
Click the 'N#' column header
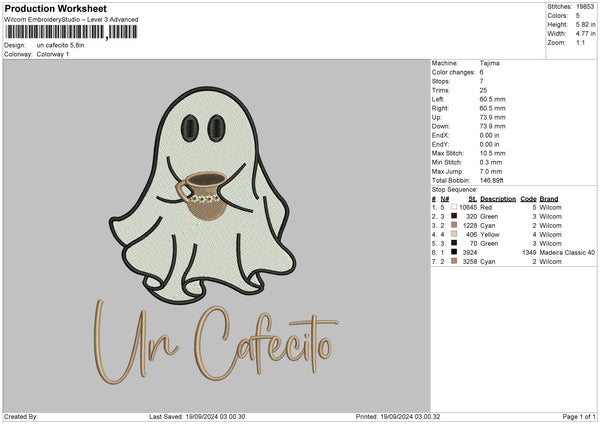(x=445, y=199)
